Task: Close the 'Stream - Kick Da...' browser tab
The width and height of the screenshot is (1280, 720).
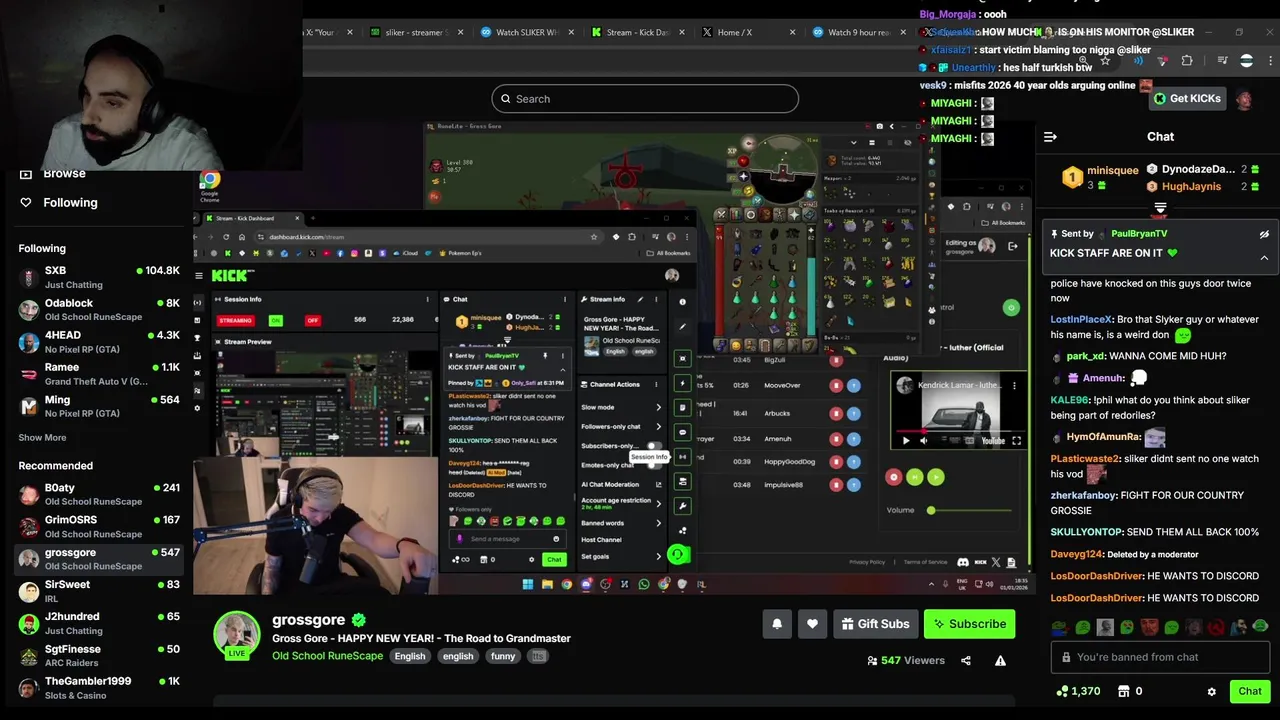Action: point(682,32)
